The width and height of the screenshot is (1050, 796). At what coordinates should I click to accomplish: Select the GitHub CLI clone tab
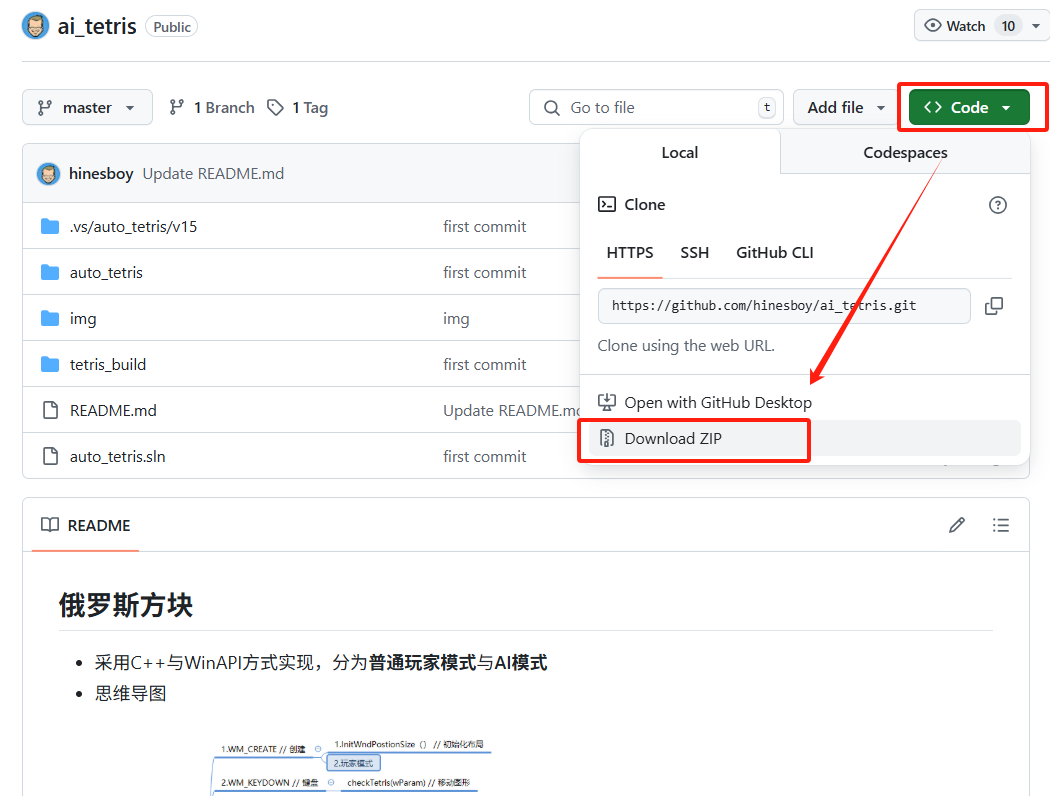[x=775, y=252]
